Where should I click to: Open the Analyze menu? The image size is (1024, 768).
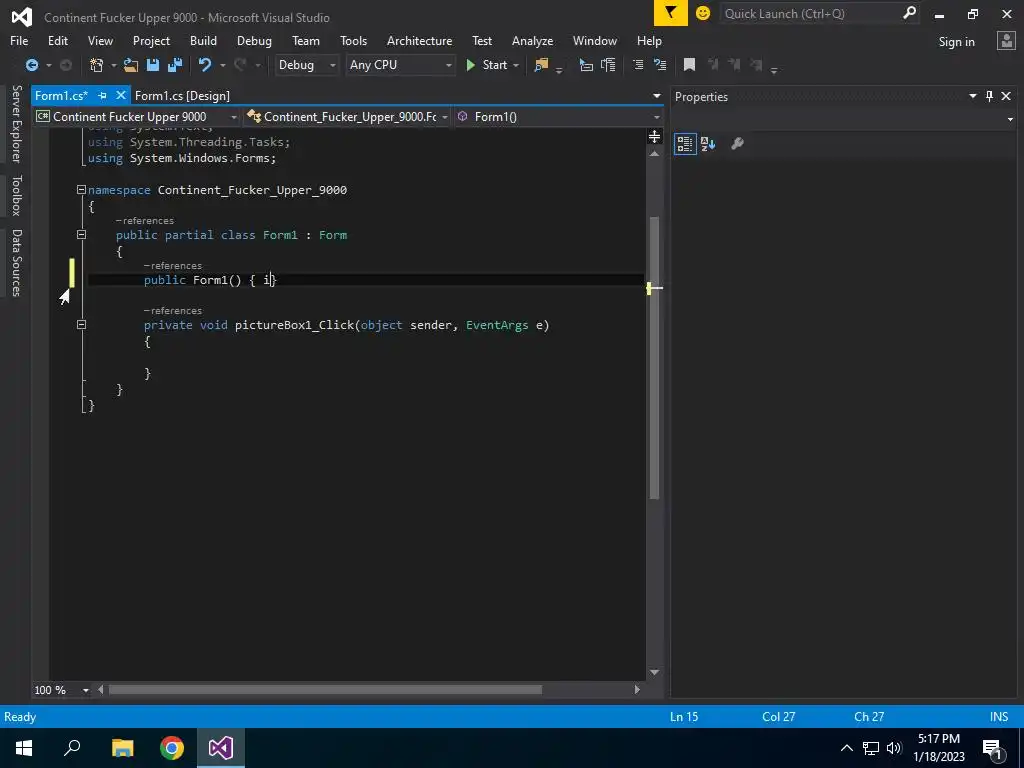tap(532, 40)
